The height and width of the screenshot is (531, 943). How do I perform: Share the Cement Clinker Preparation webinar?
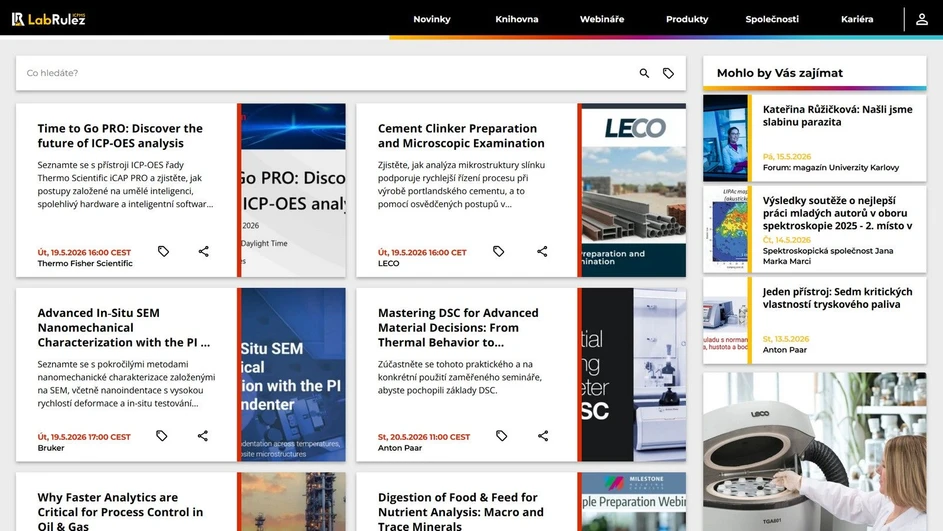[x=542, y=251]
